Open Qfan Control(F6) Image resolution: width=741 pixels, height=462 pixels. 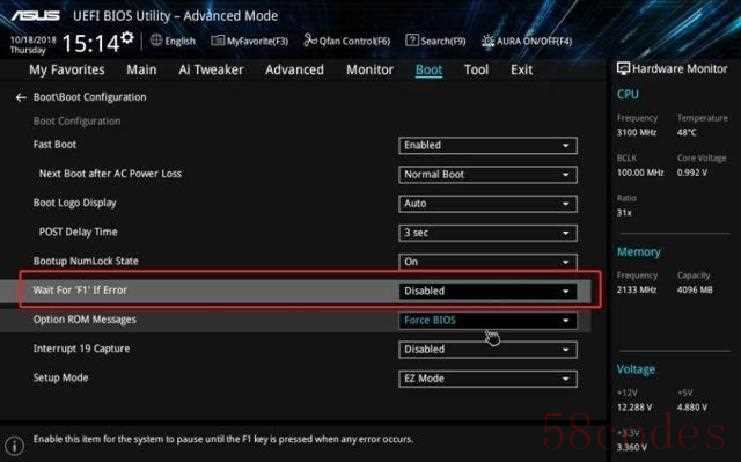(354, 41)
